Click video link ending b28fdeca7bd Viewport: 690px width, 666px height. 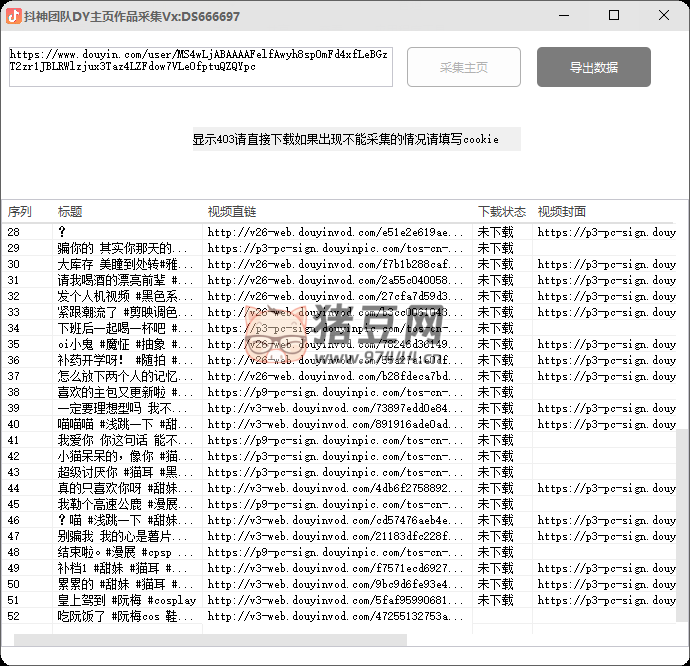pyautogui.click(x=335, y=376)
